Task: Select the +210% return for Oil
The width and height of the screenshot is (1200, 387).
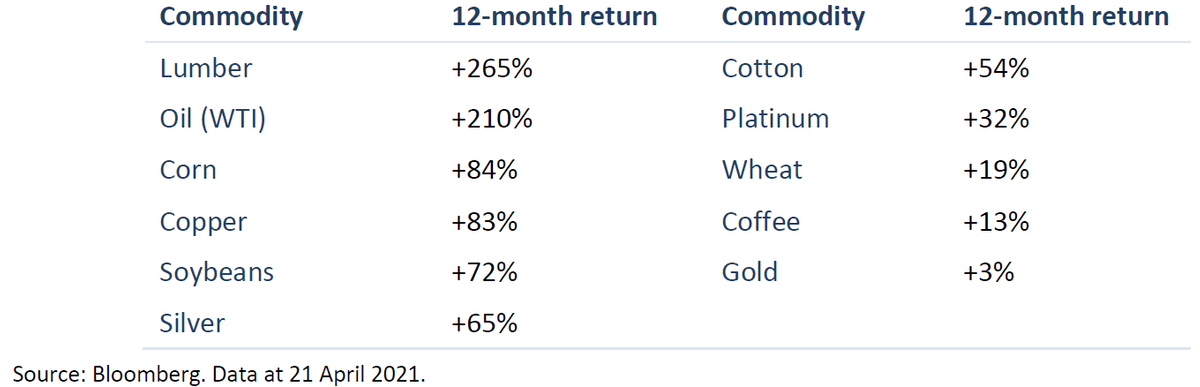Action: coord(492,119)
